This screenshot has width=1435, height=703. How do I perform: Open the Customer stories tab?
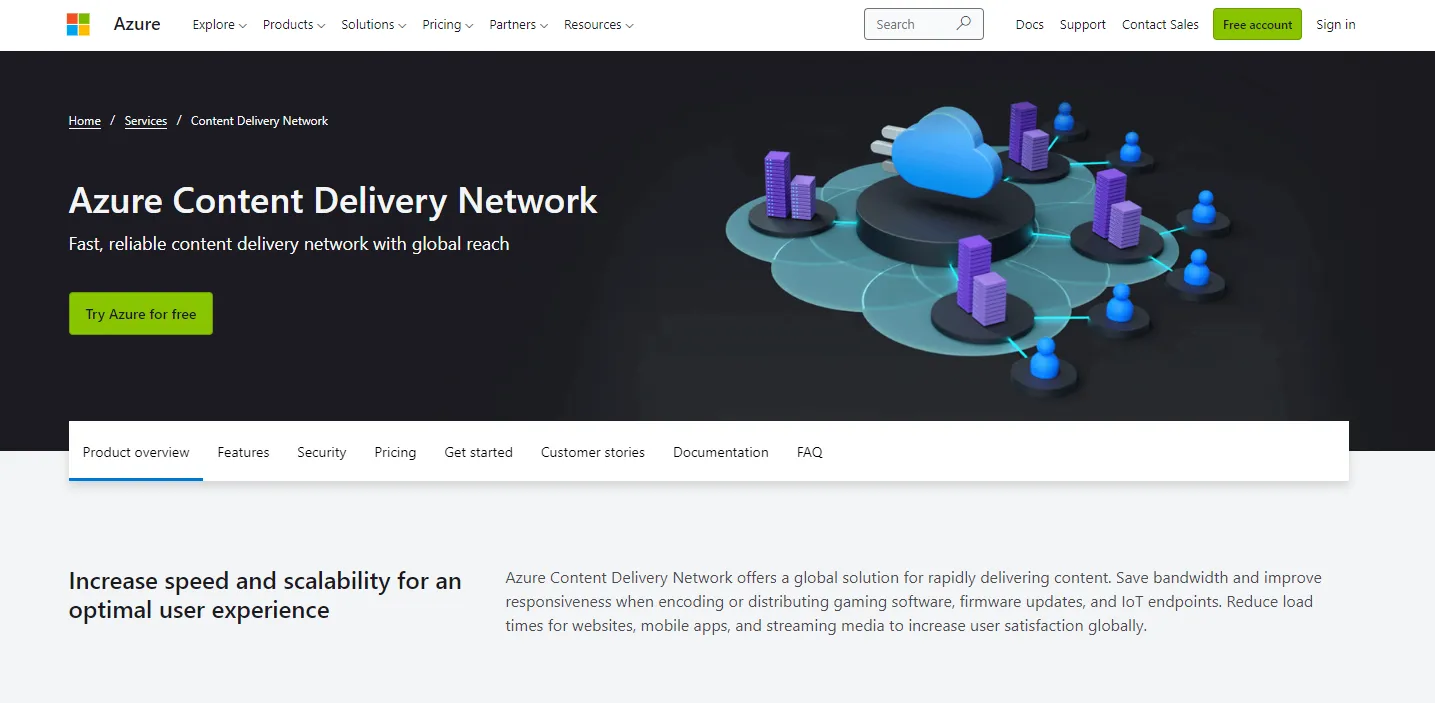coord(593,452)
